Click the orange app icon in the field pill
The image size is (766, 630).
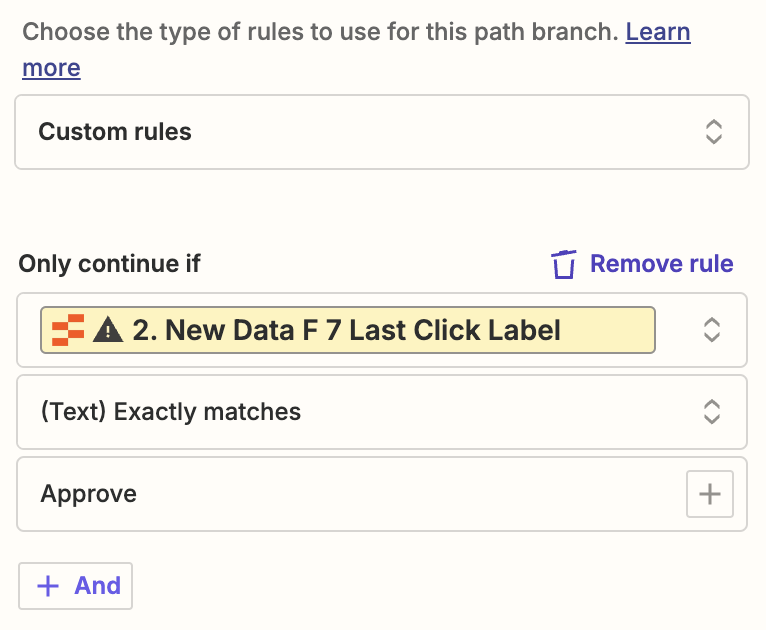click(68, 330)
